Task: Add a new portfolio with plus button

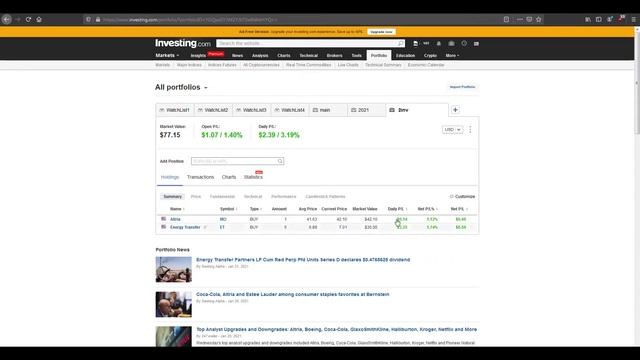Action: point(455,110)
